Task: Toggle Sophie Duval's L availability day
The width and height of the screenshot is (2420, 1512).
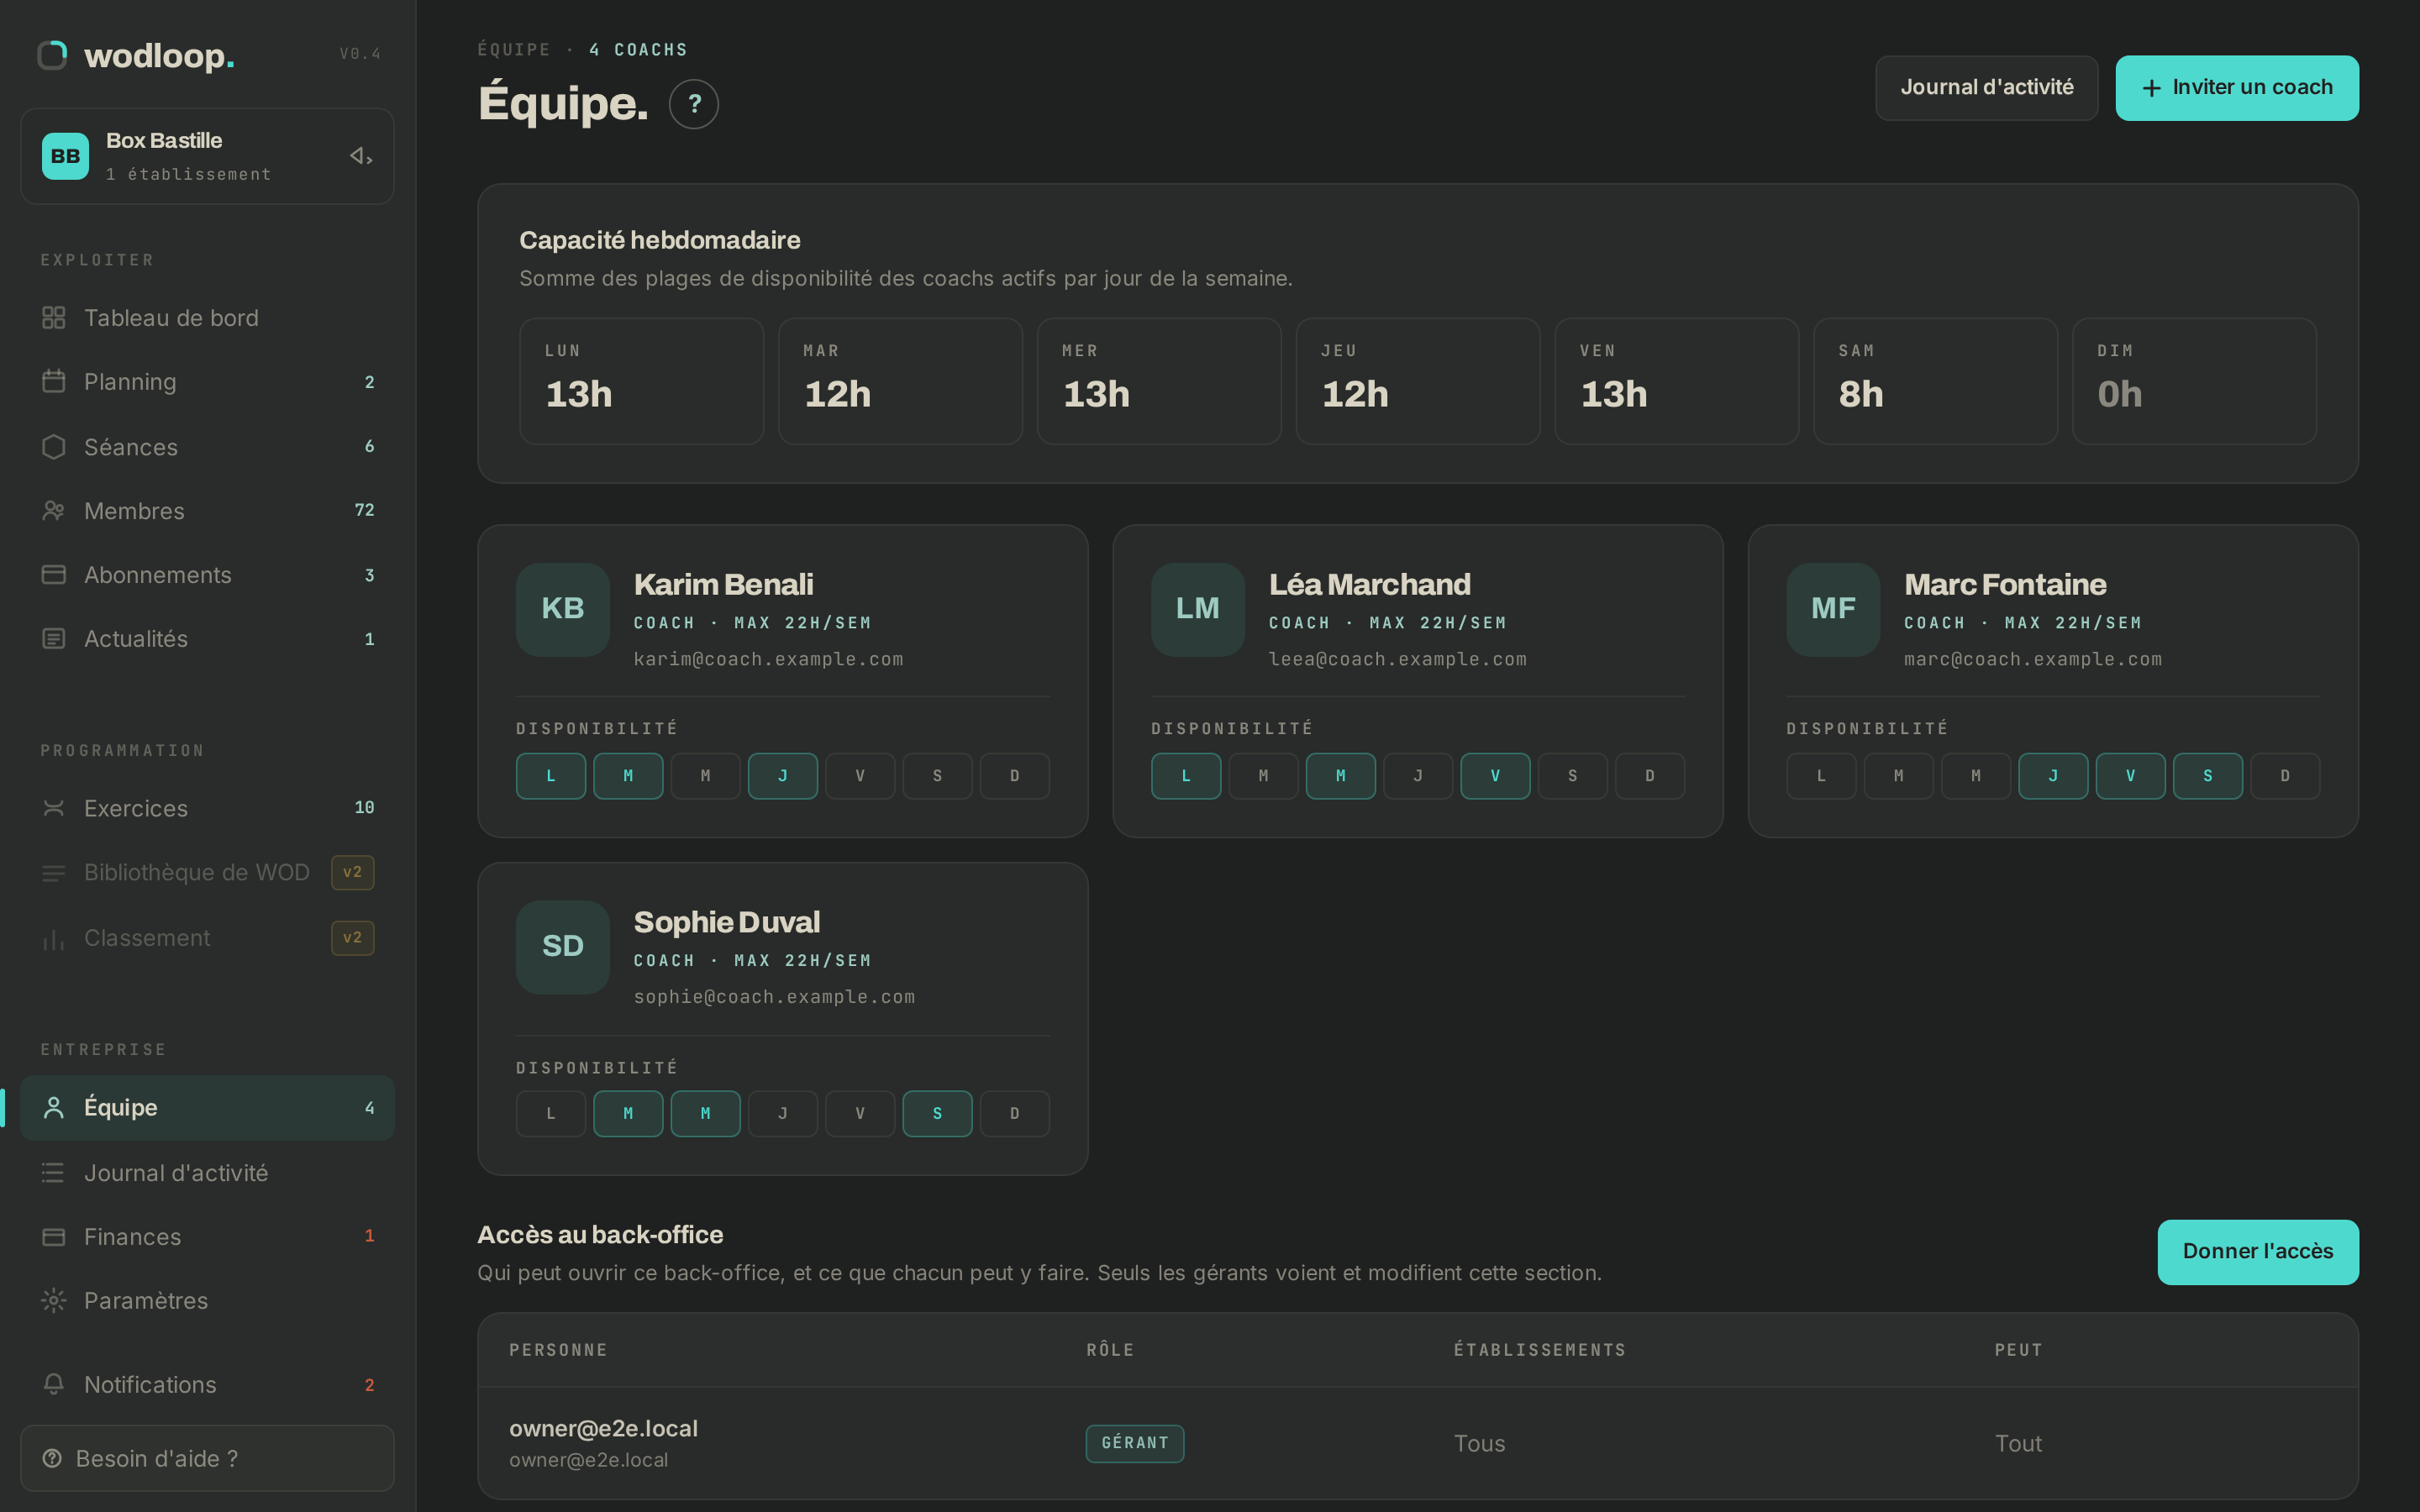Action: click(x=551, y=1114)
